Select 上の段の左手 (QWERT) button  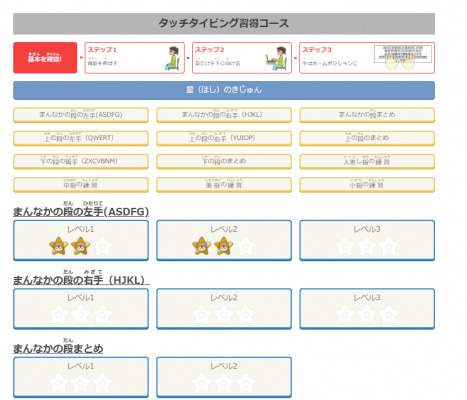click(81, 138)
